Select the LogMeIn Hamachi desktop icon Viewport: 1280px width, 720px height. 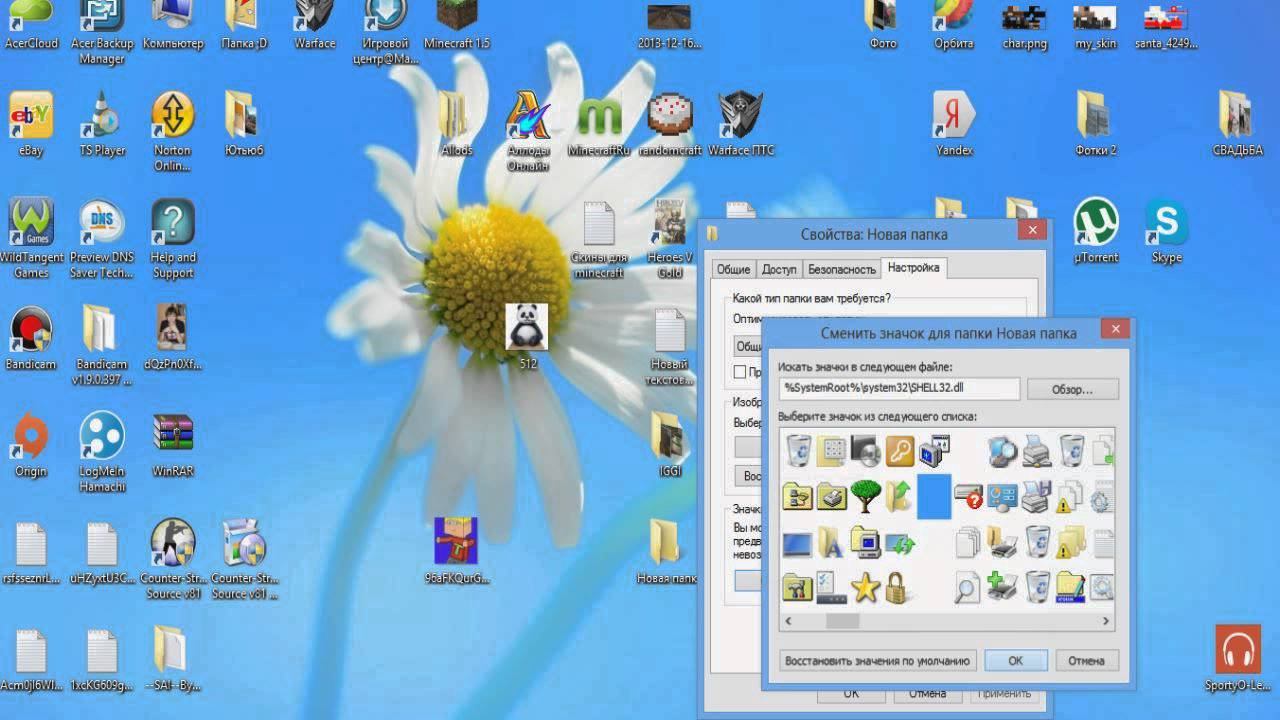[x=102, y=451]
